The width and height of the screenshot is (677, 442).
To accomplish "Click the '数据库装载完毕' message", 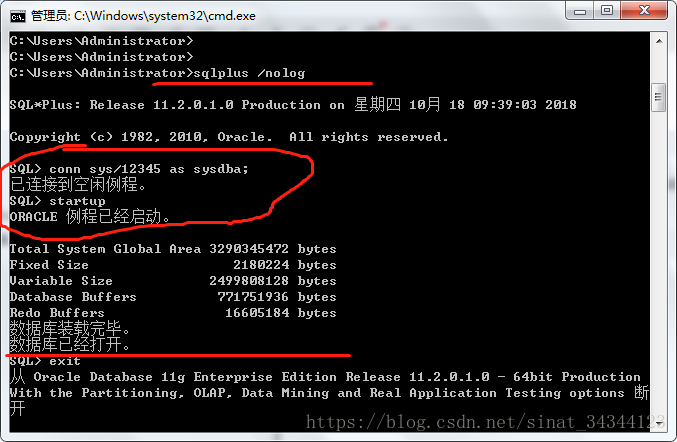I will (x=70, y=329).
